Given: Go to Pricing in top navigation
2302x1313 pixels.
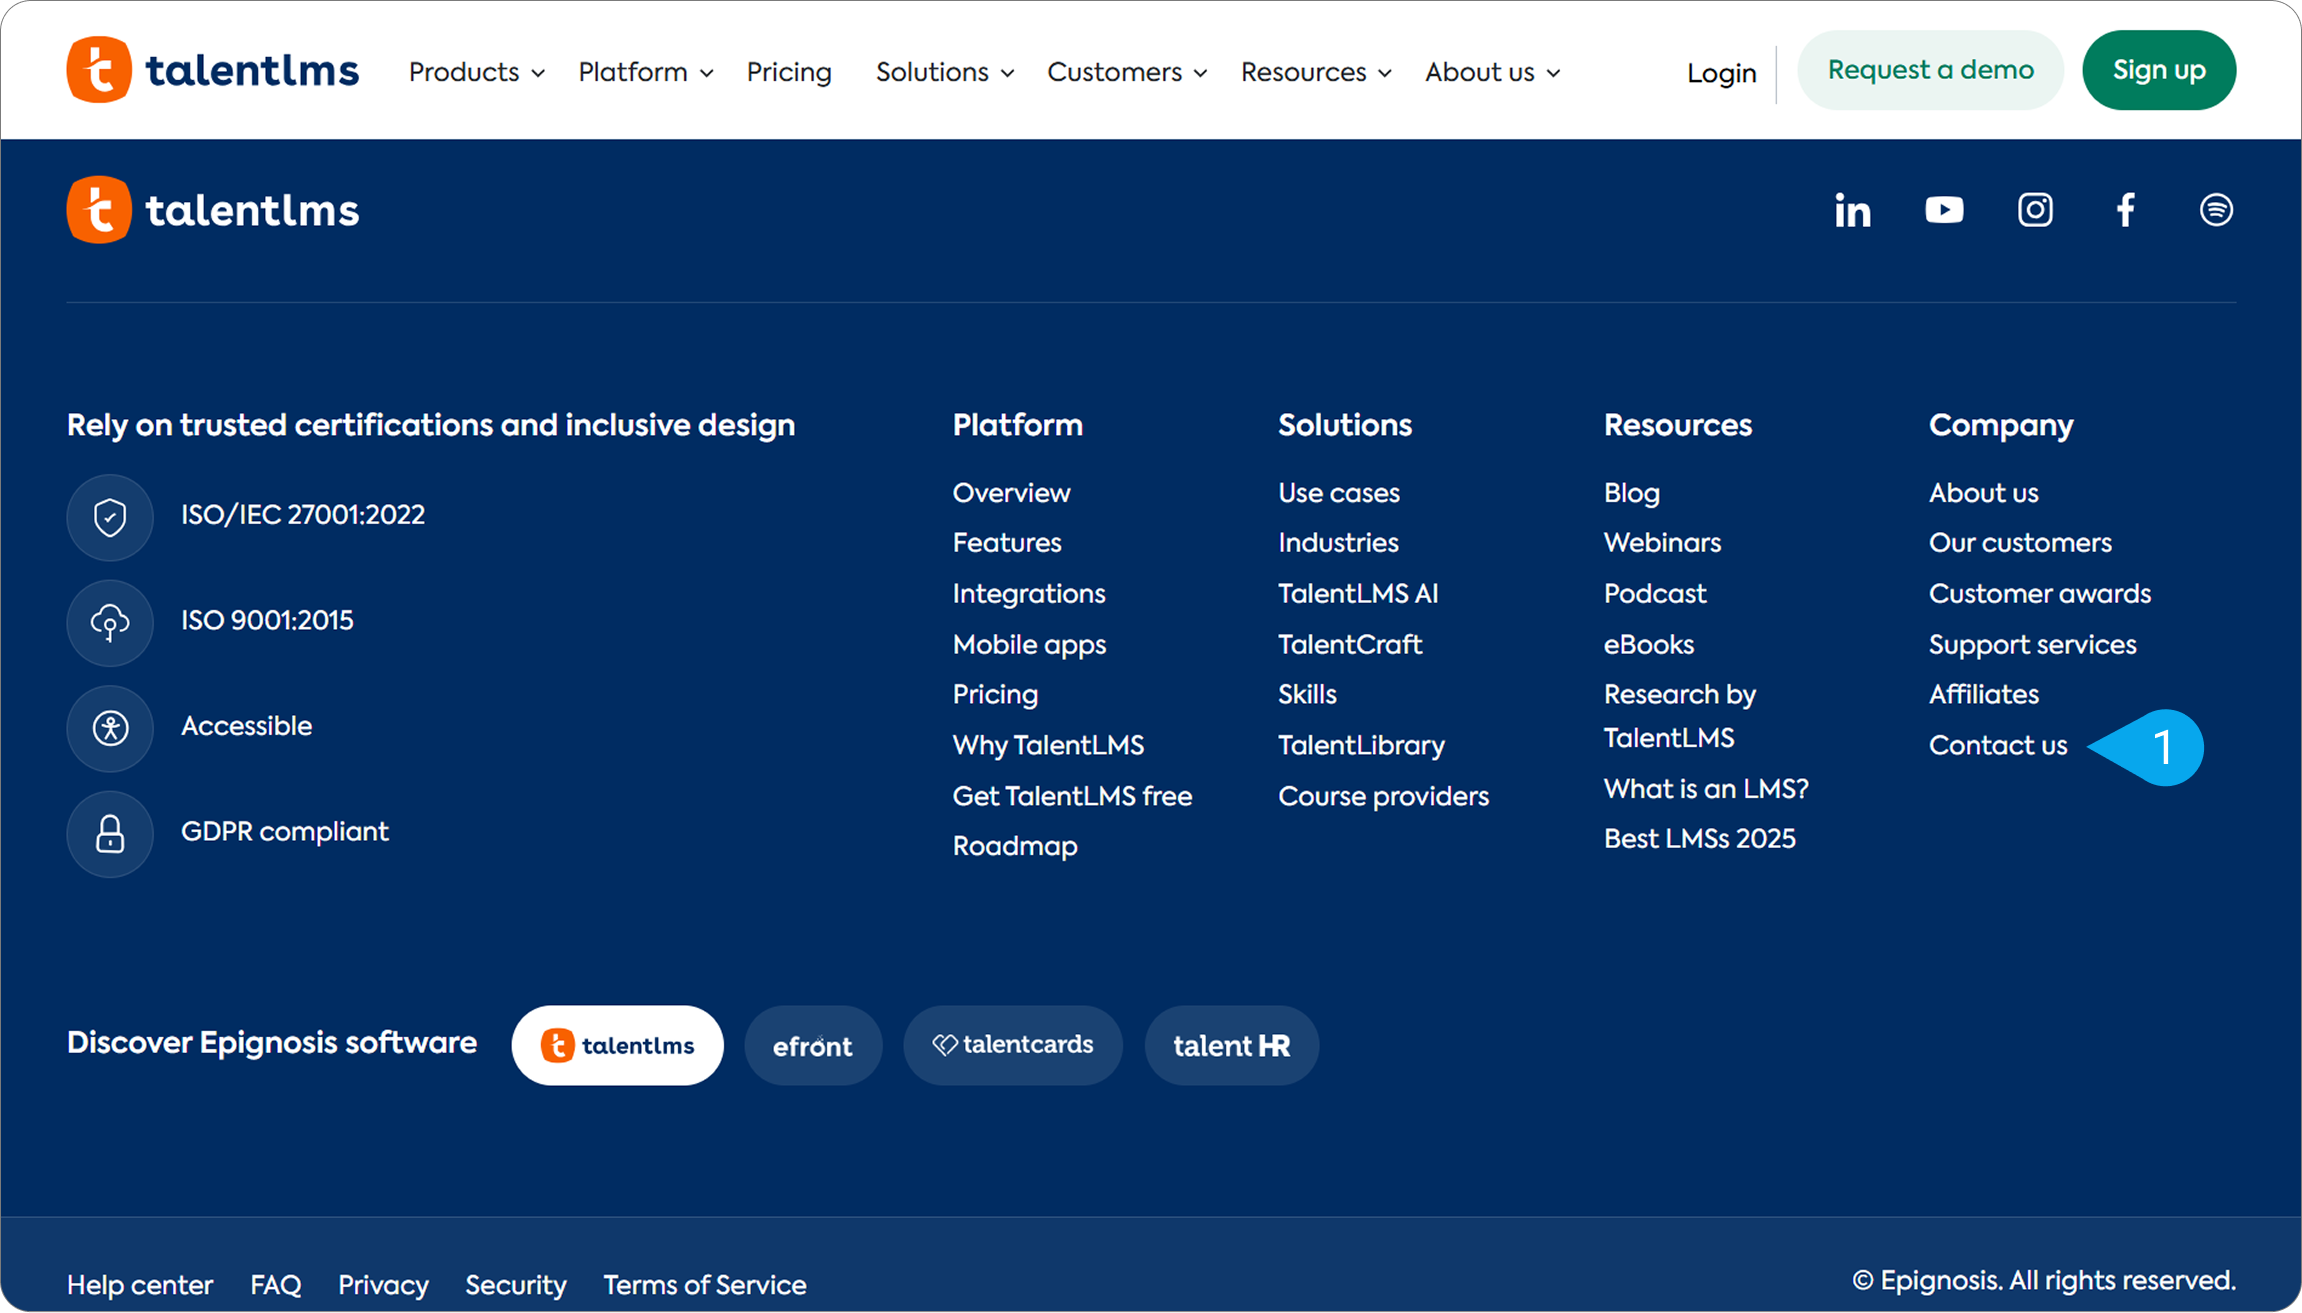Looking at the screenshot, I should (789, 72).
